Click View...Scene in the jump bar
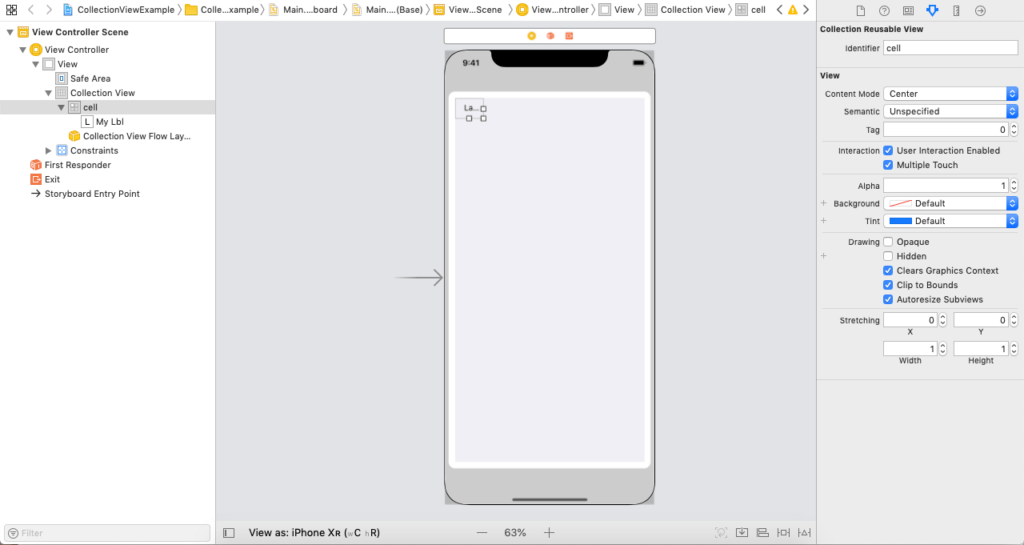This screenshot has height=545, width=1024. pos(468,10)
